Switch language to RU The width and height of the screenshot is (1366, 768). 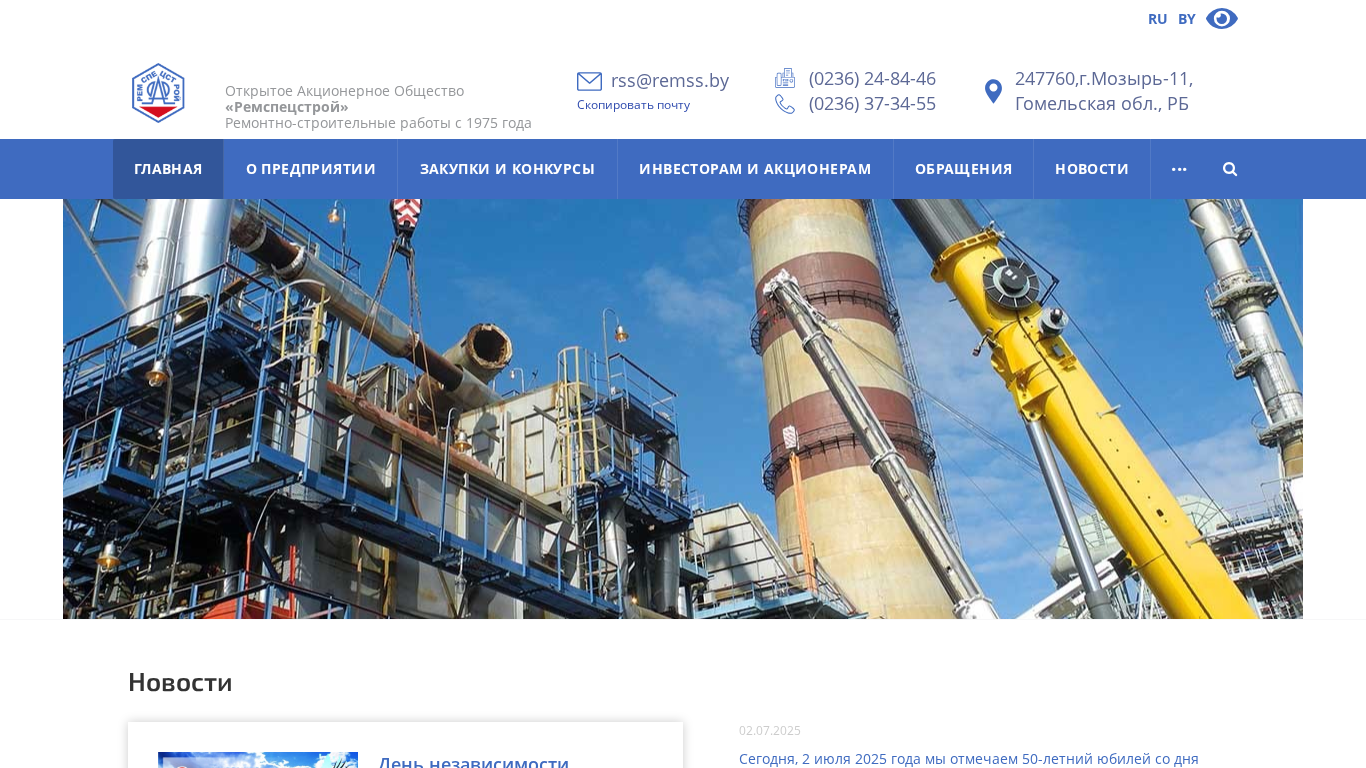pyautogui.click(x=1157, y=19)
